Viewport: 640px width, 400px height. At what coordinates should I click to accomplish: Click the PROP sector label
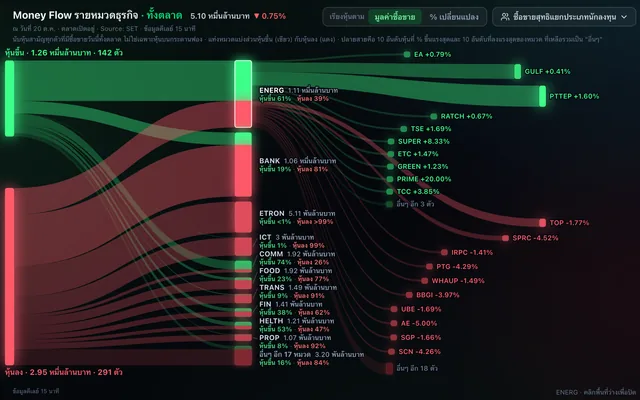[x=269, y=338]
